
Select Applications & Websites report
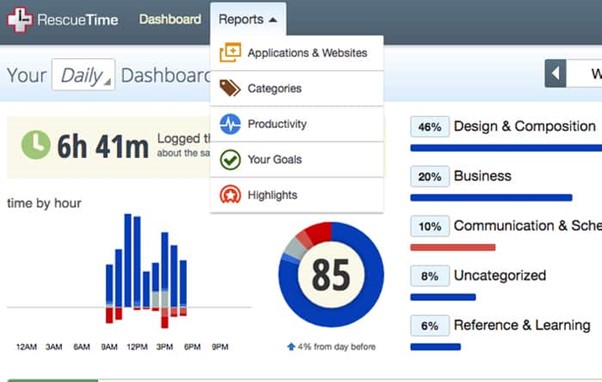pyautogui.click(x=297, y=53)
